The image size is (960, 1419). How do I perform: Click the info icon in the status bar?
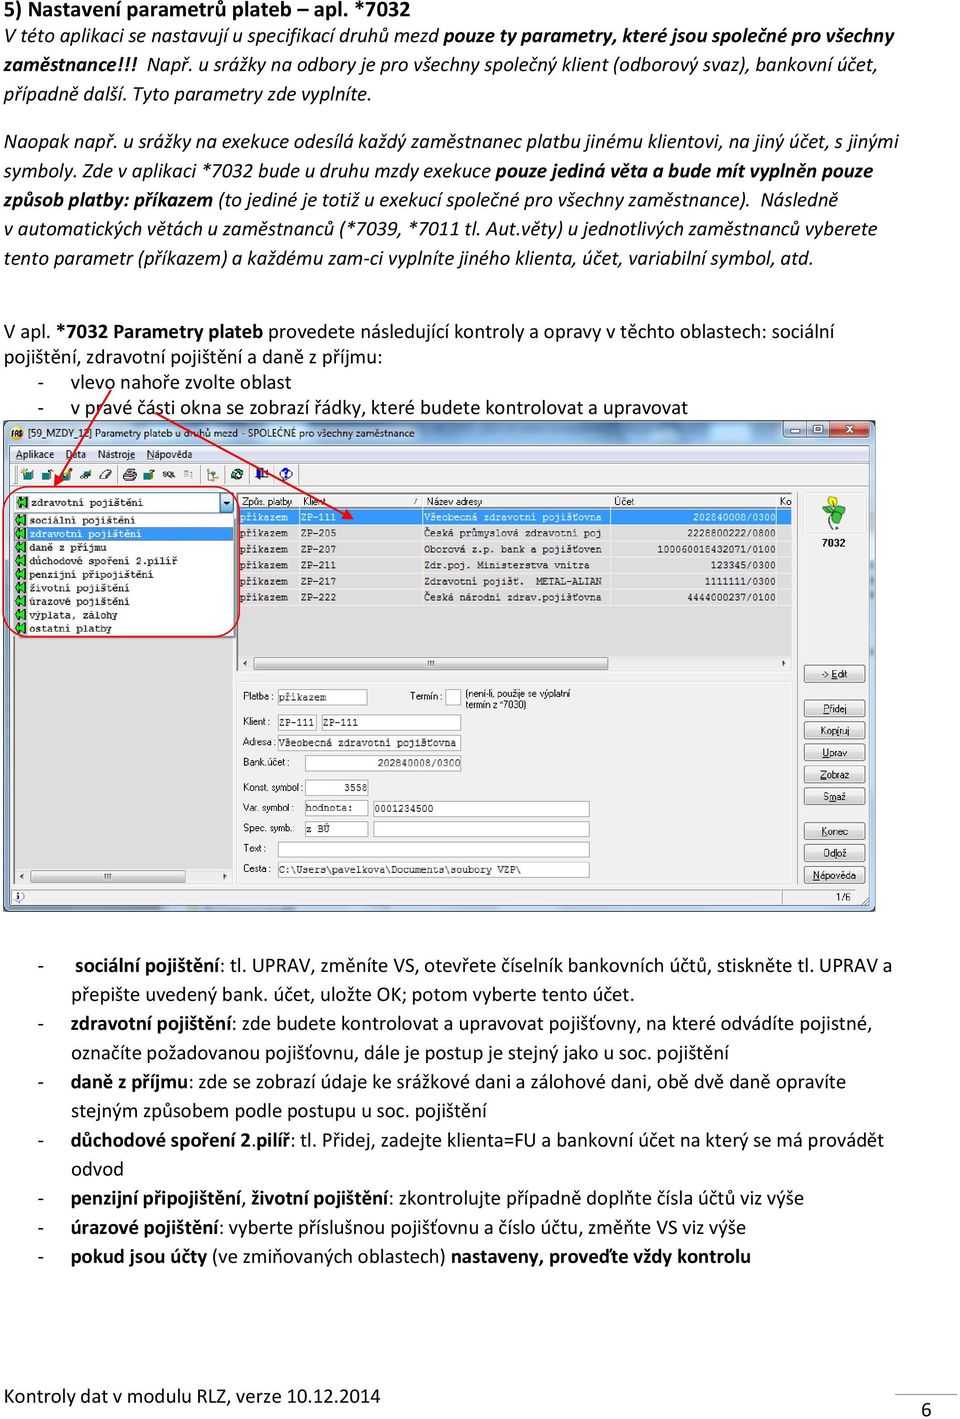[18, 897]
